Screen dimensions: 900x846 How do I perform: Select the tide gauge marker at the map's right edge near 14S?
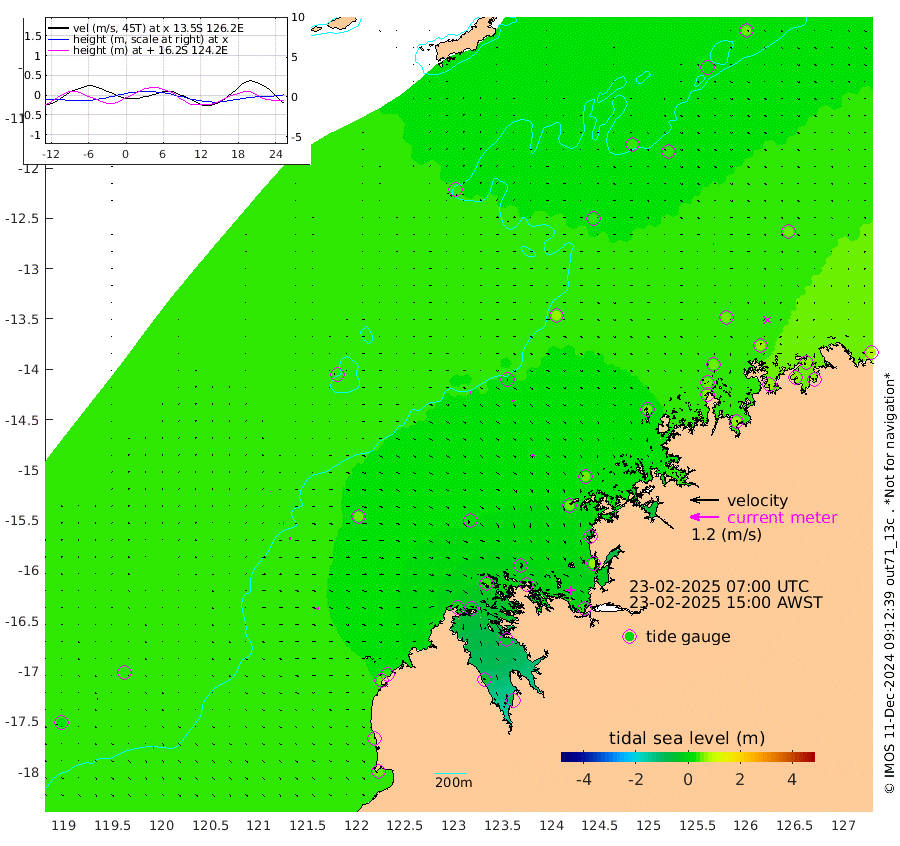[x=871, y=352]
